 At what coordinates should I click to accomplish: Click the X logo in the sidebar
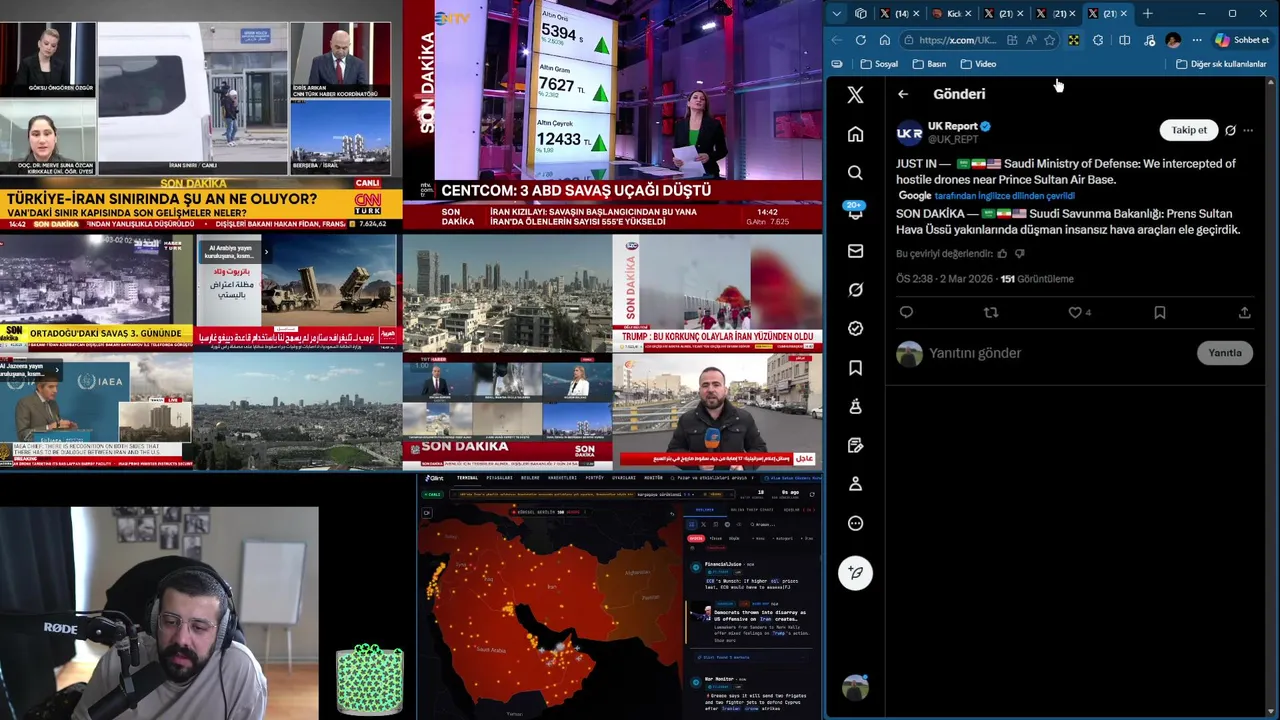855,95
